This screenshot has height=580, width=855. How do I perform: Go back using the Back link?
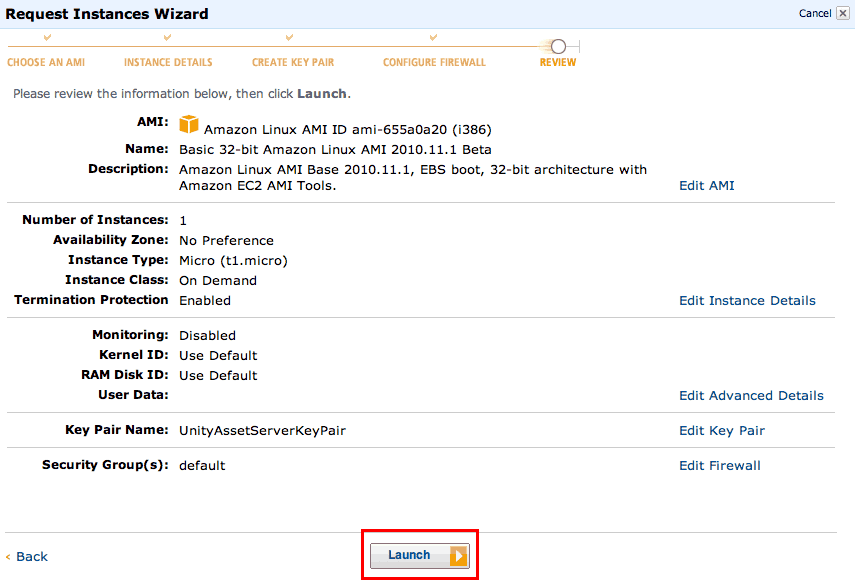(x=31, y=557)
